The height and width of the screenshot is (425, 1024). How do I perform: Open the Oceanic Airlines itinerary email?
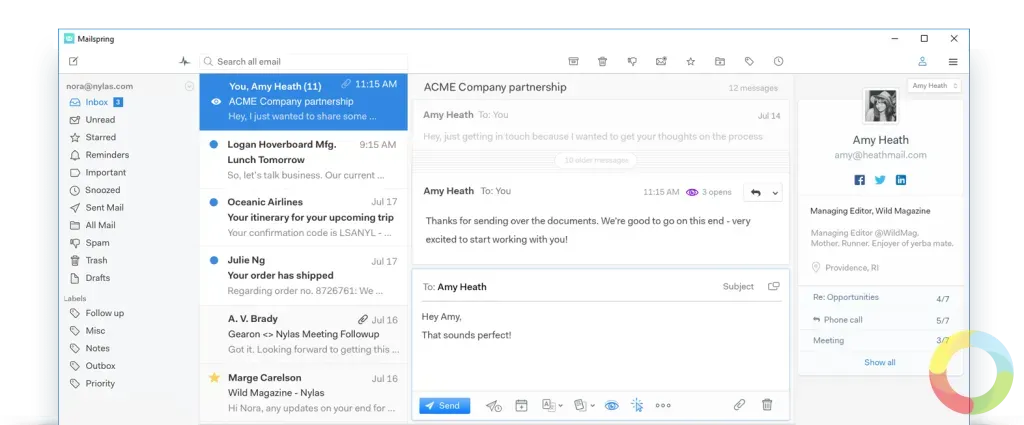(304, 217)
